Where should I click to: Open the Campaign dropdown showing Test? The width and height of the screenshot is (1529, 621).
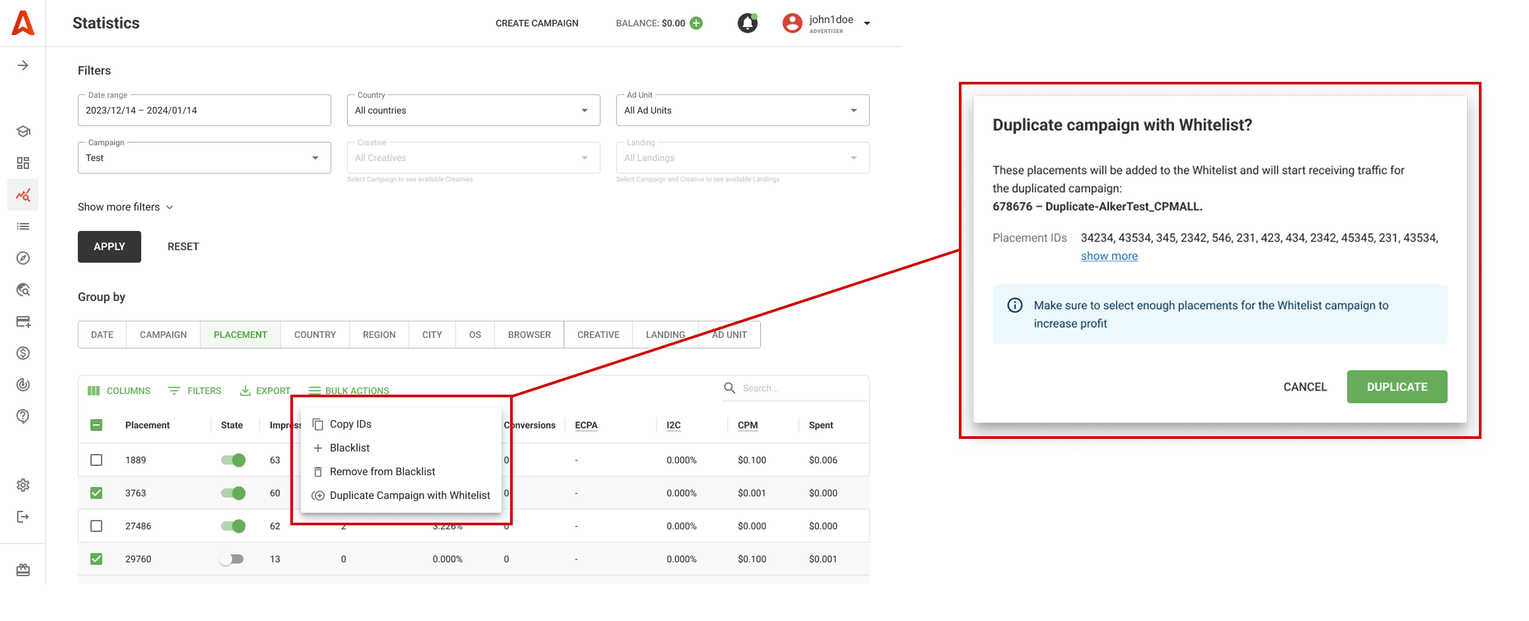(x=204, y=158)
